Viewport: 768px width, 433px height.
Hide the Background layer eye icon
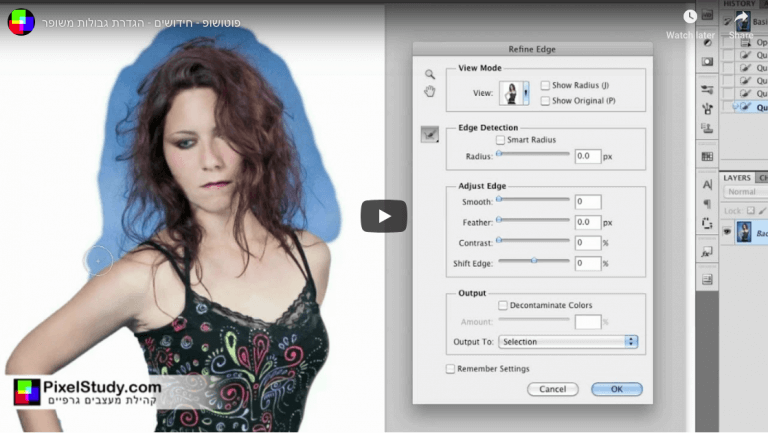pos(727,232)
